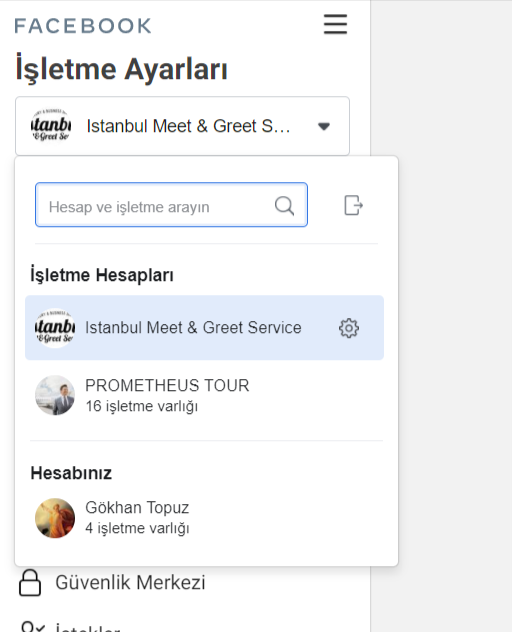512x632 pixels.
Task: Click the magnifier search icon
Action: pyautogui.click(x=284, y=206)
